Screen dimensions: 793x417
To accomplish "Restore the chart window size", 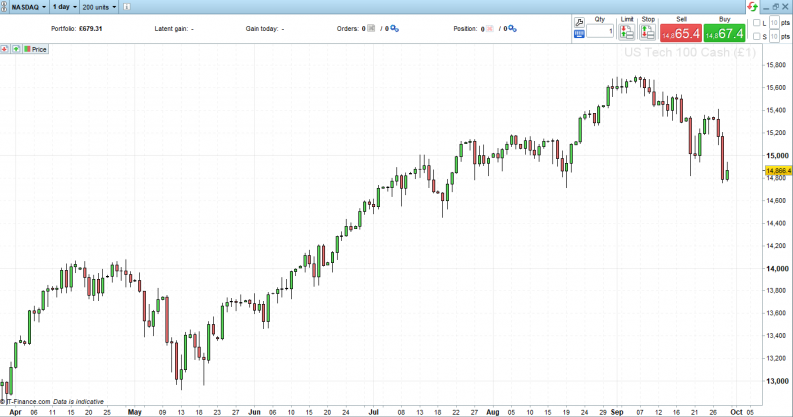I will coord(776,7).
